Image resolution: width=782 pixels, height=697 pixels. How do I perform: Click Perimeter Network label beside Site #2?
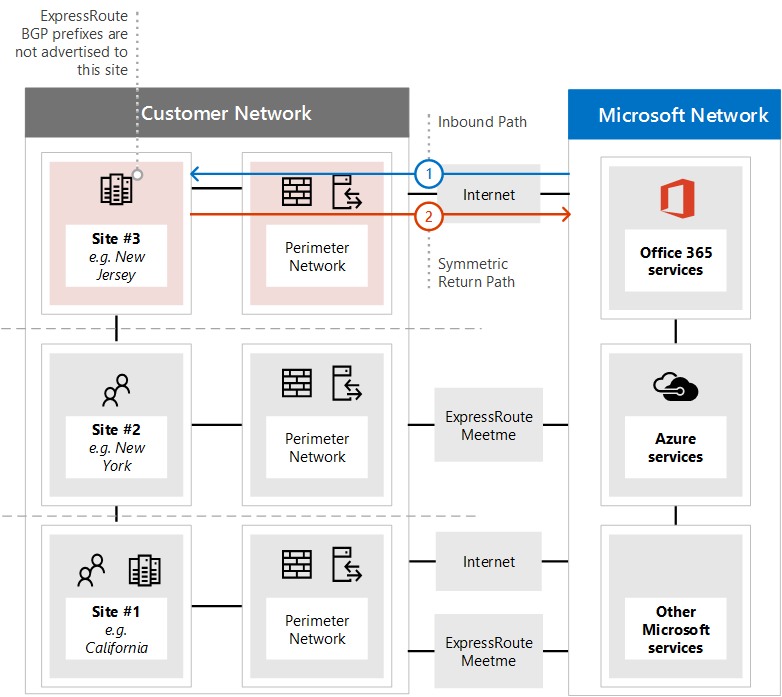point(317,447)
